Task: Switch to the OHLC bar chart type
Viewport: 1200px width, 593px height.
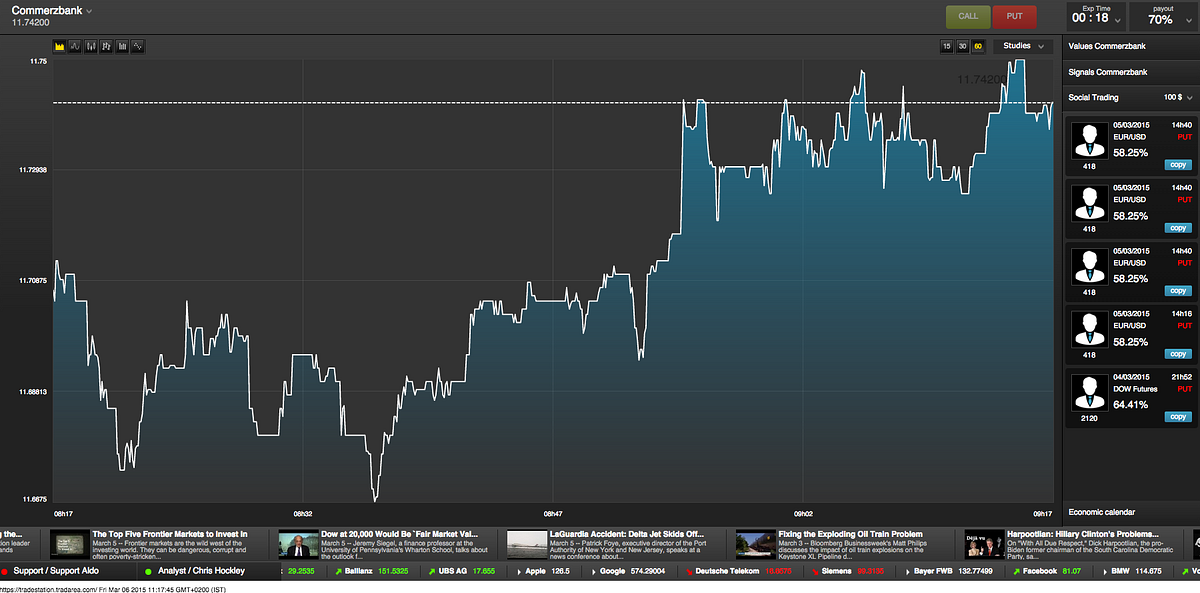Action: tap(106, 46)
